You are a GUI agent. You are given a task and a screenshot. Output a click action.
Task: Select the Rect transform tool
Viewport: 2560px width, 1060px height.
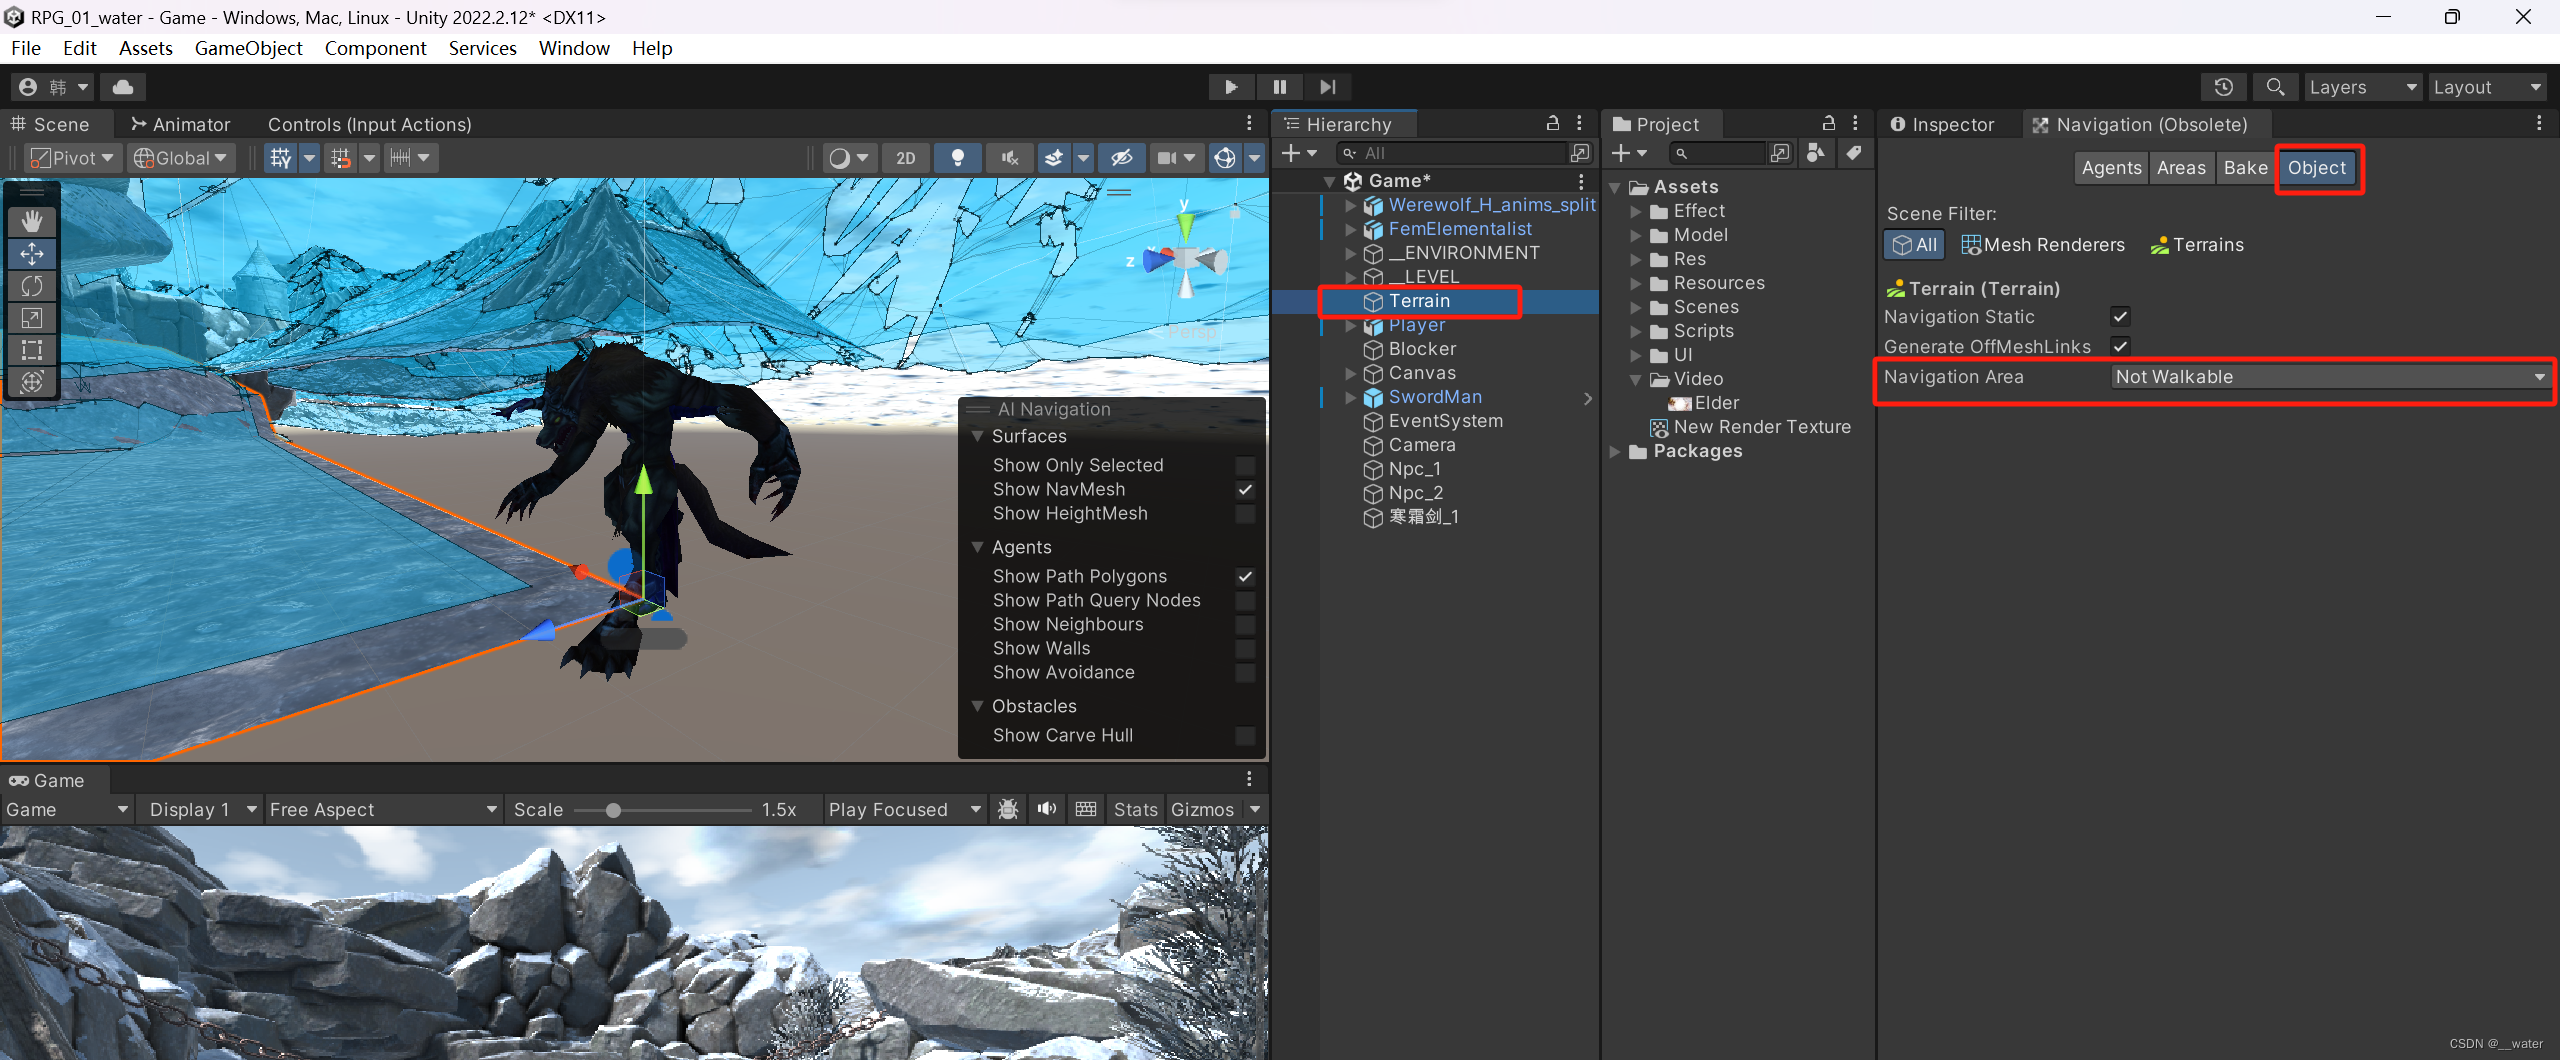(x=32, y=350)
